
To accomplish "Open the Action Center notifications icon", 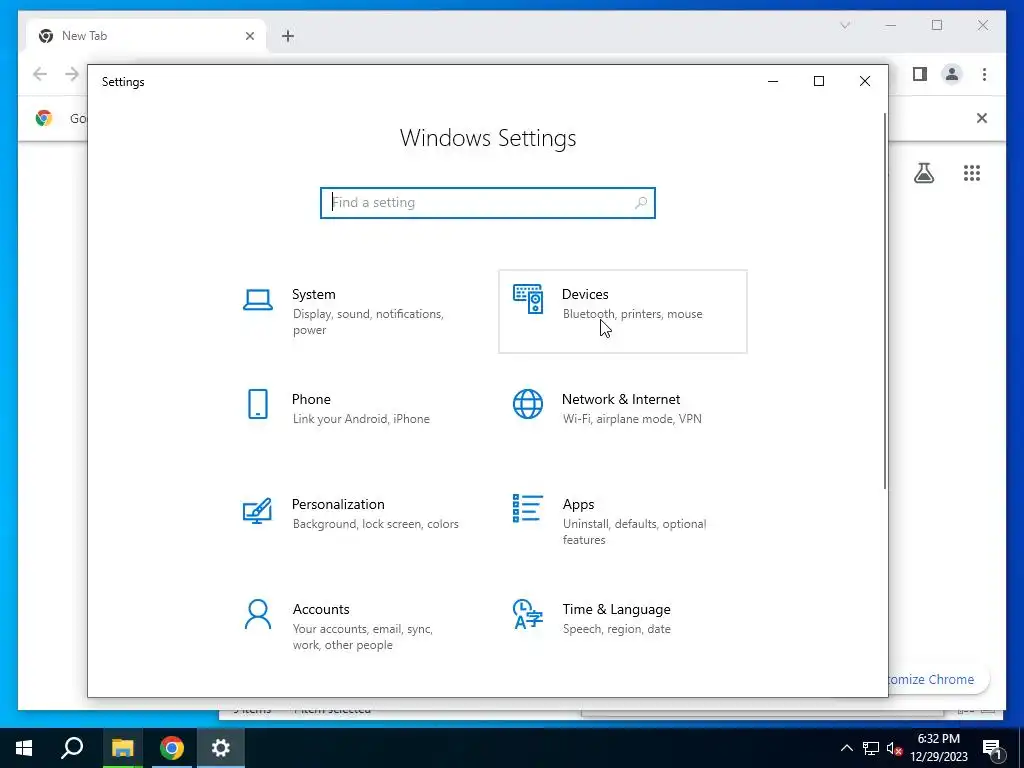I will click(993, 749).
